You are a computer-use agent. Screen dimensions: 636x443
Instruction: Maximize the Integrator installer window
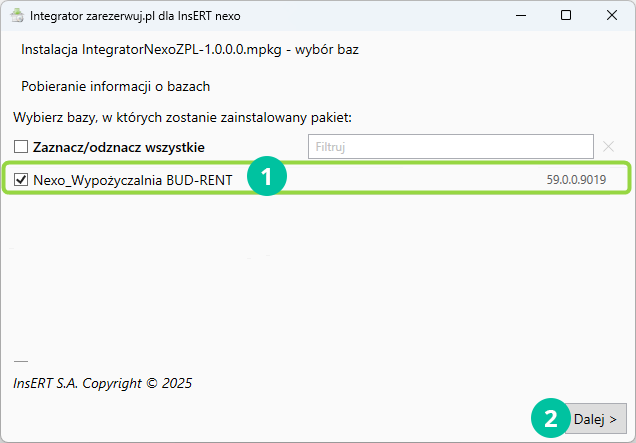point(566,17)
